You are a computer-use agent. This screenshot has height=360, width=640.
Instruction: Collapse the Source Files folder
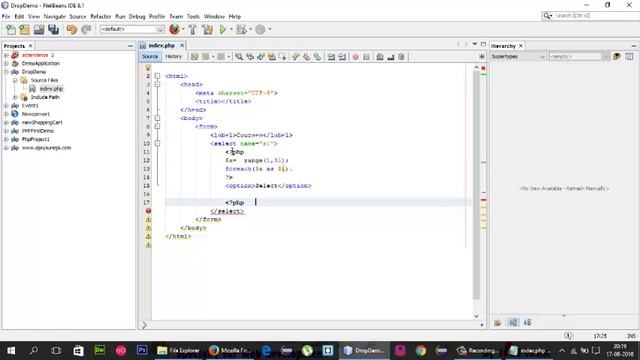click(x=15, y=80)
